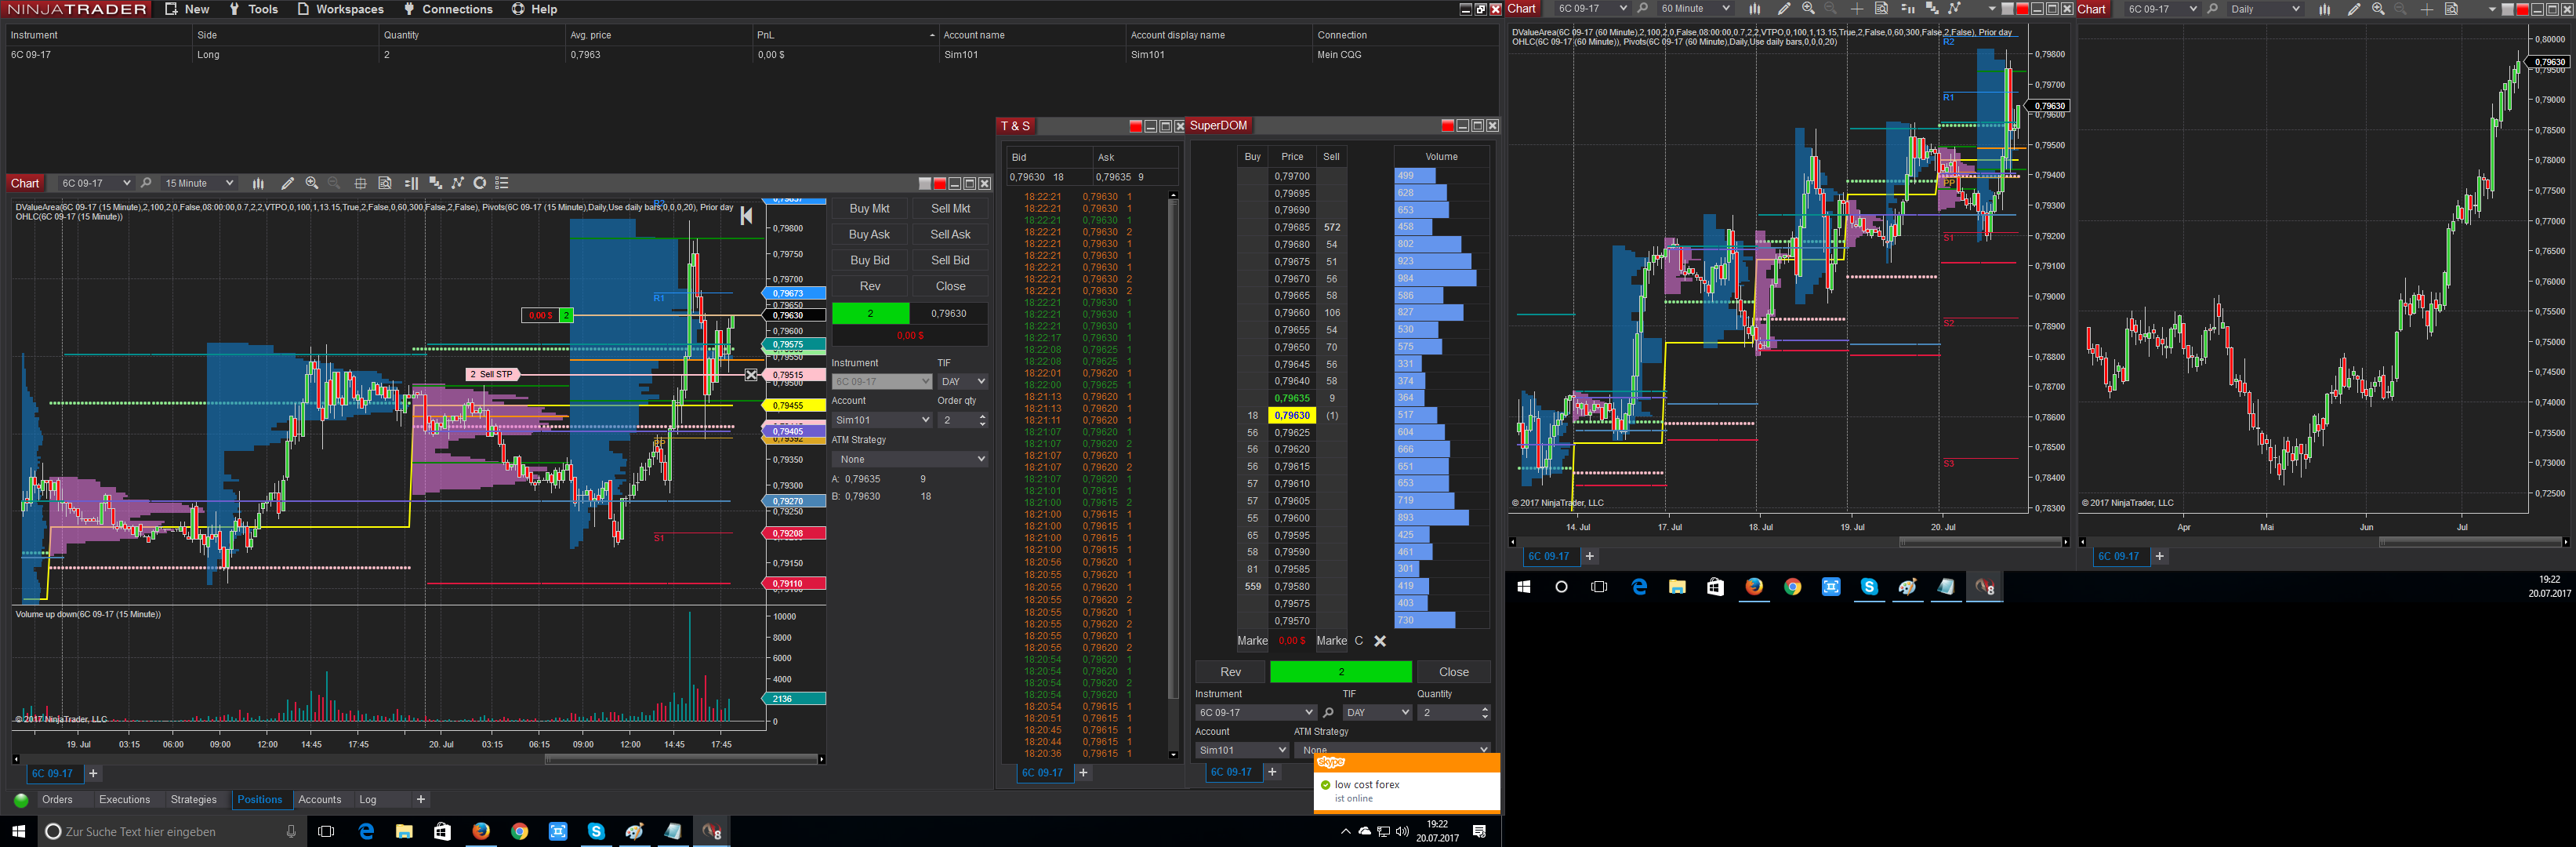Jump to latest bar arrow in 15 Minute chart
This screenshot has width=2576, height=847.
(746, 216)
